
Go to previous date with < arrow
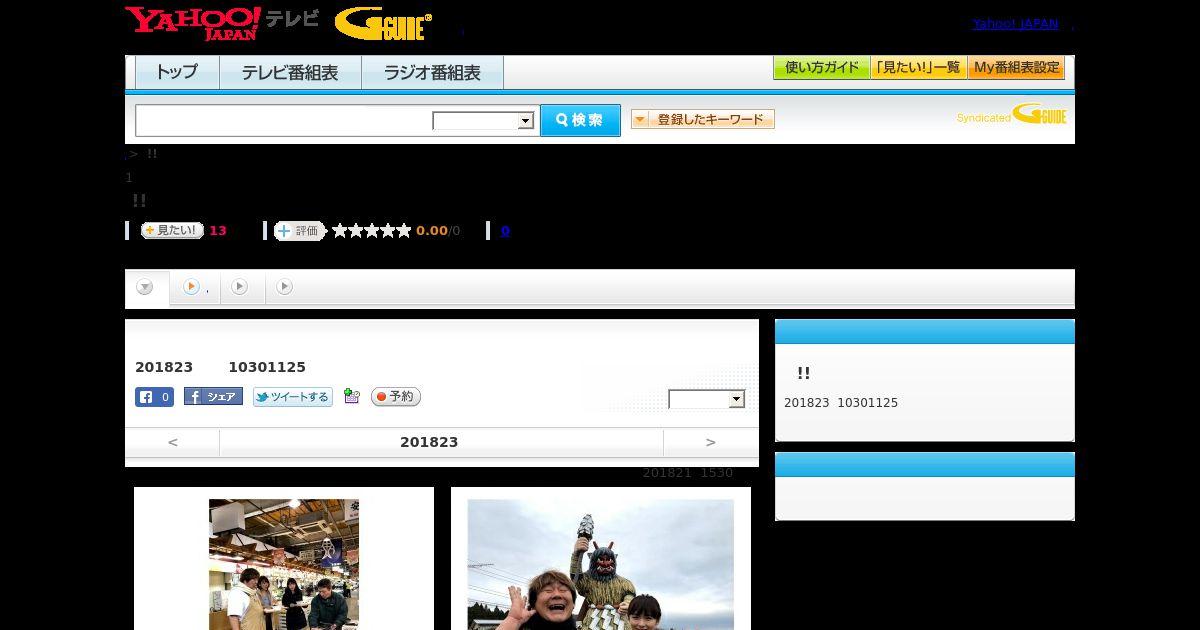pos(173,442)
